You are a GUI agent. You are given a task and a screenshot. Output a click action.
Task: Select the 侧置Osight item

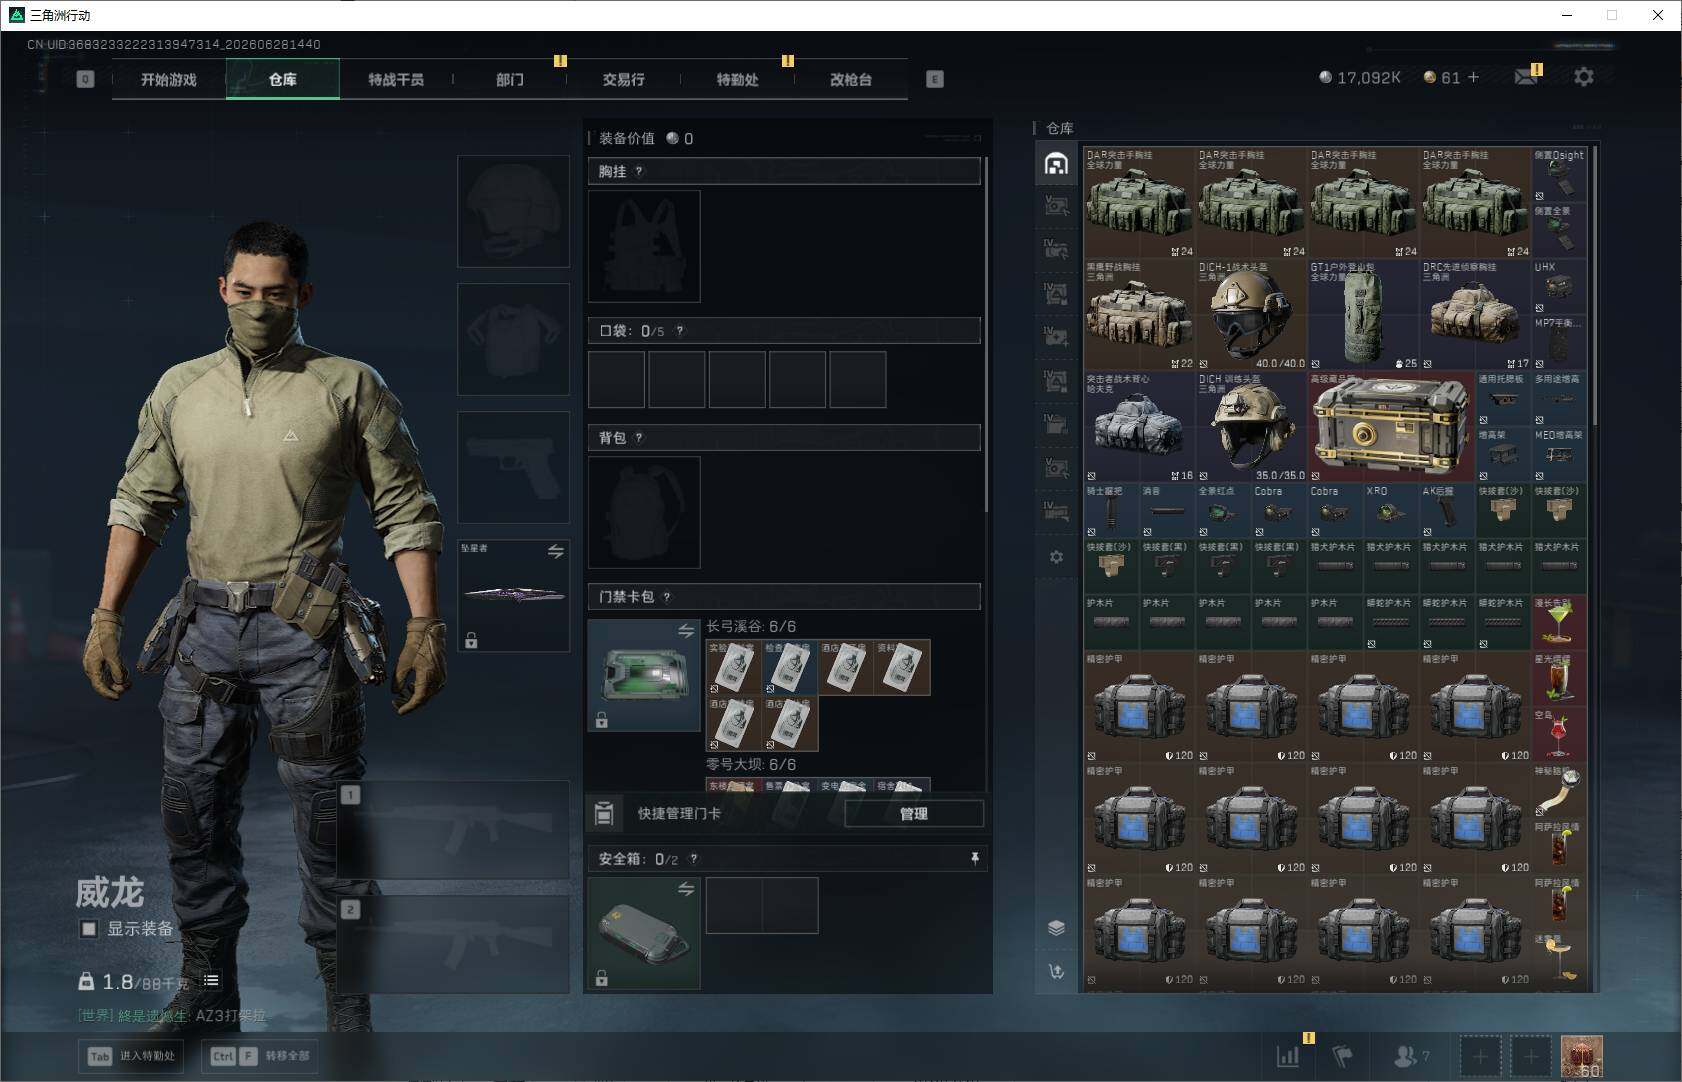click(1560, 175)
